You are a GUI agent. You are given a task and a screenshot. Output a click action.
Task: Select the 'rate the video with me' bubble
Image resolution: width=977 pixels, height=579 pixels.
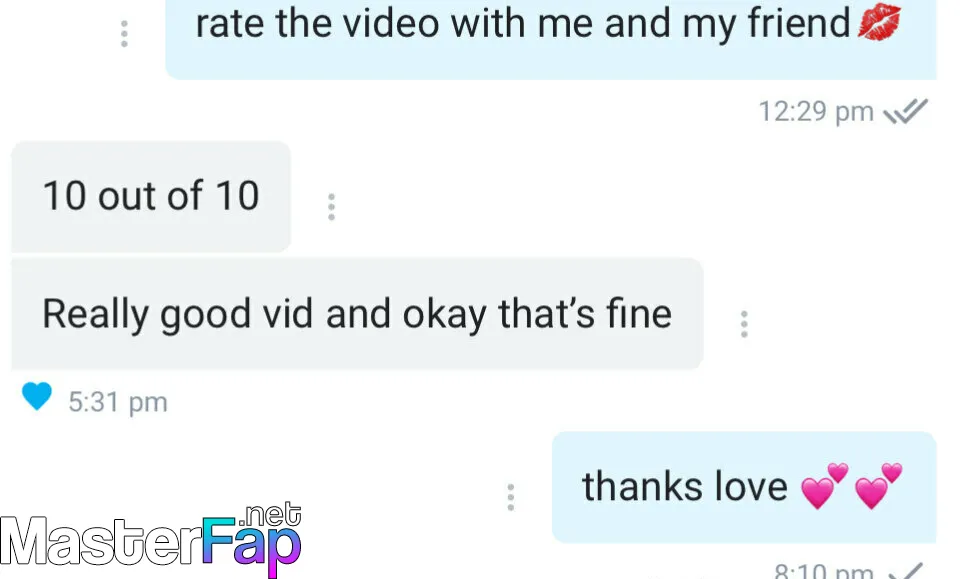click(x=551, y=39)
